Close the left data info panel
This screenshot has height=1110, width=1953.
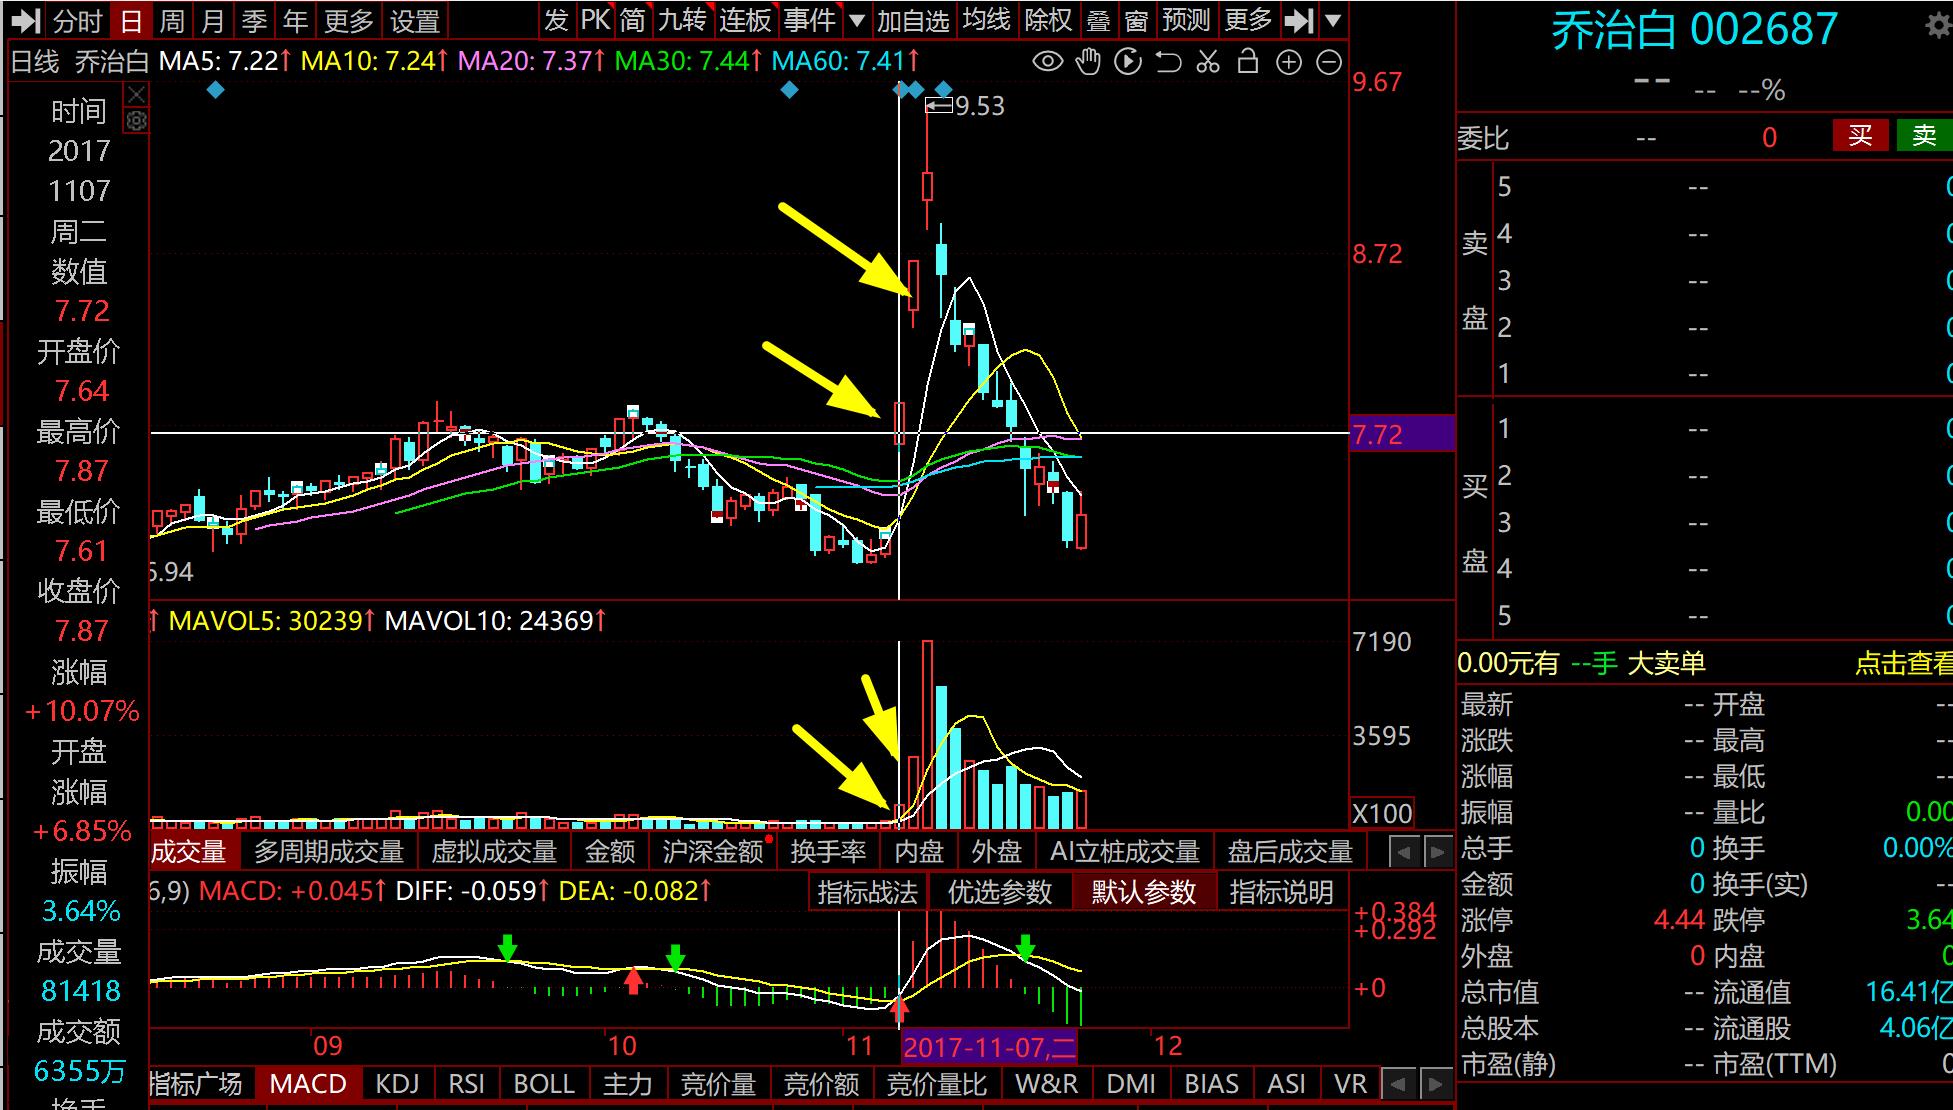(x=137, y=95)
